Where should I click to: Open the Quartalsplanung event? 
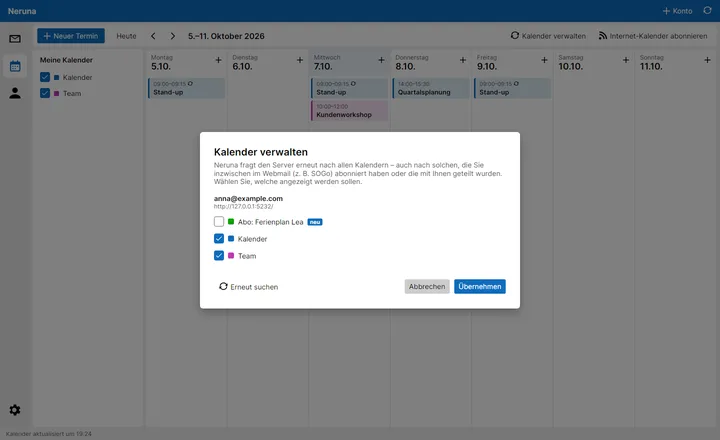pyautogui.click(x=431, y=88)
